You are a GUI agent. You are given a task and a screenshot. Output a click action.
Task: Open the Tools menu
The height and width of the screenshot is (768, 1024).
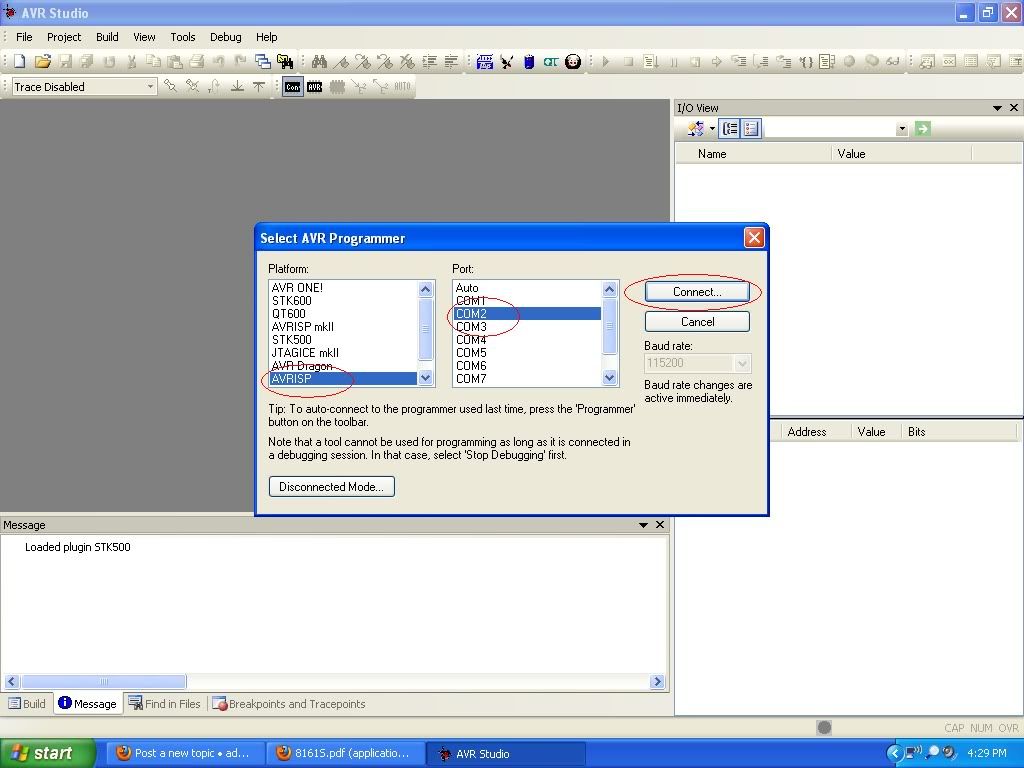pyautogui.click(x=183, y=37)
